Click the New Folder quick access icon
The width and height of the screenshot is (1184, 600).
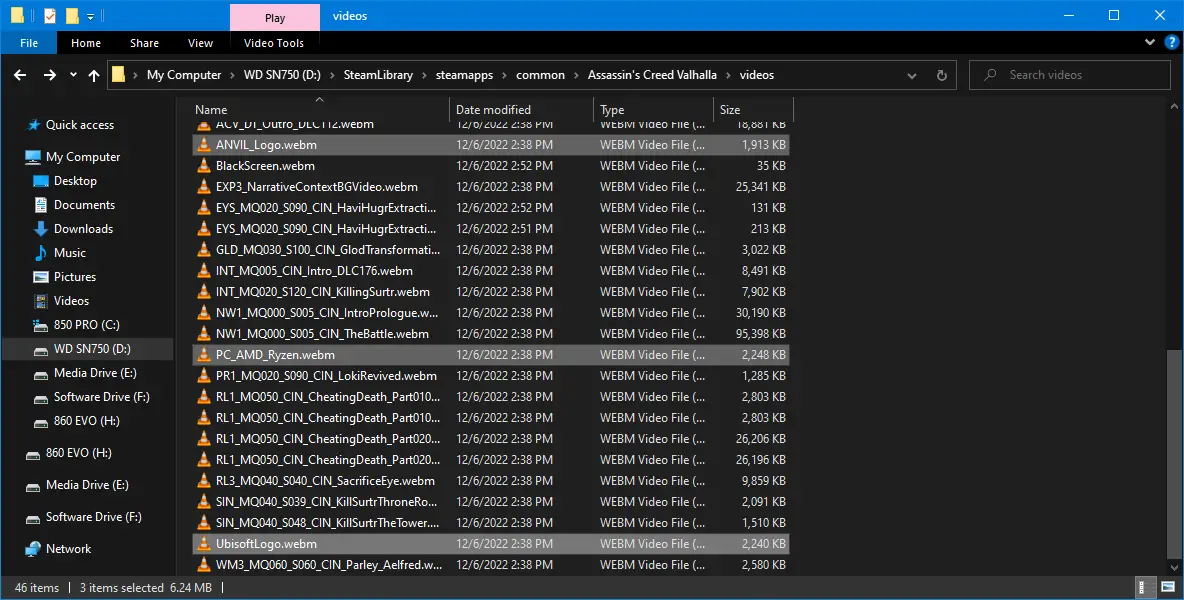72,16
